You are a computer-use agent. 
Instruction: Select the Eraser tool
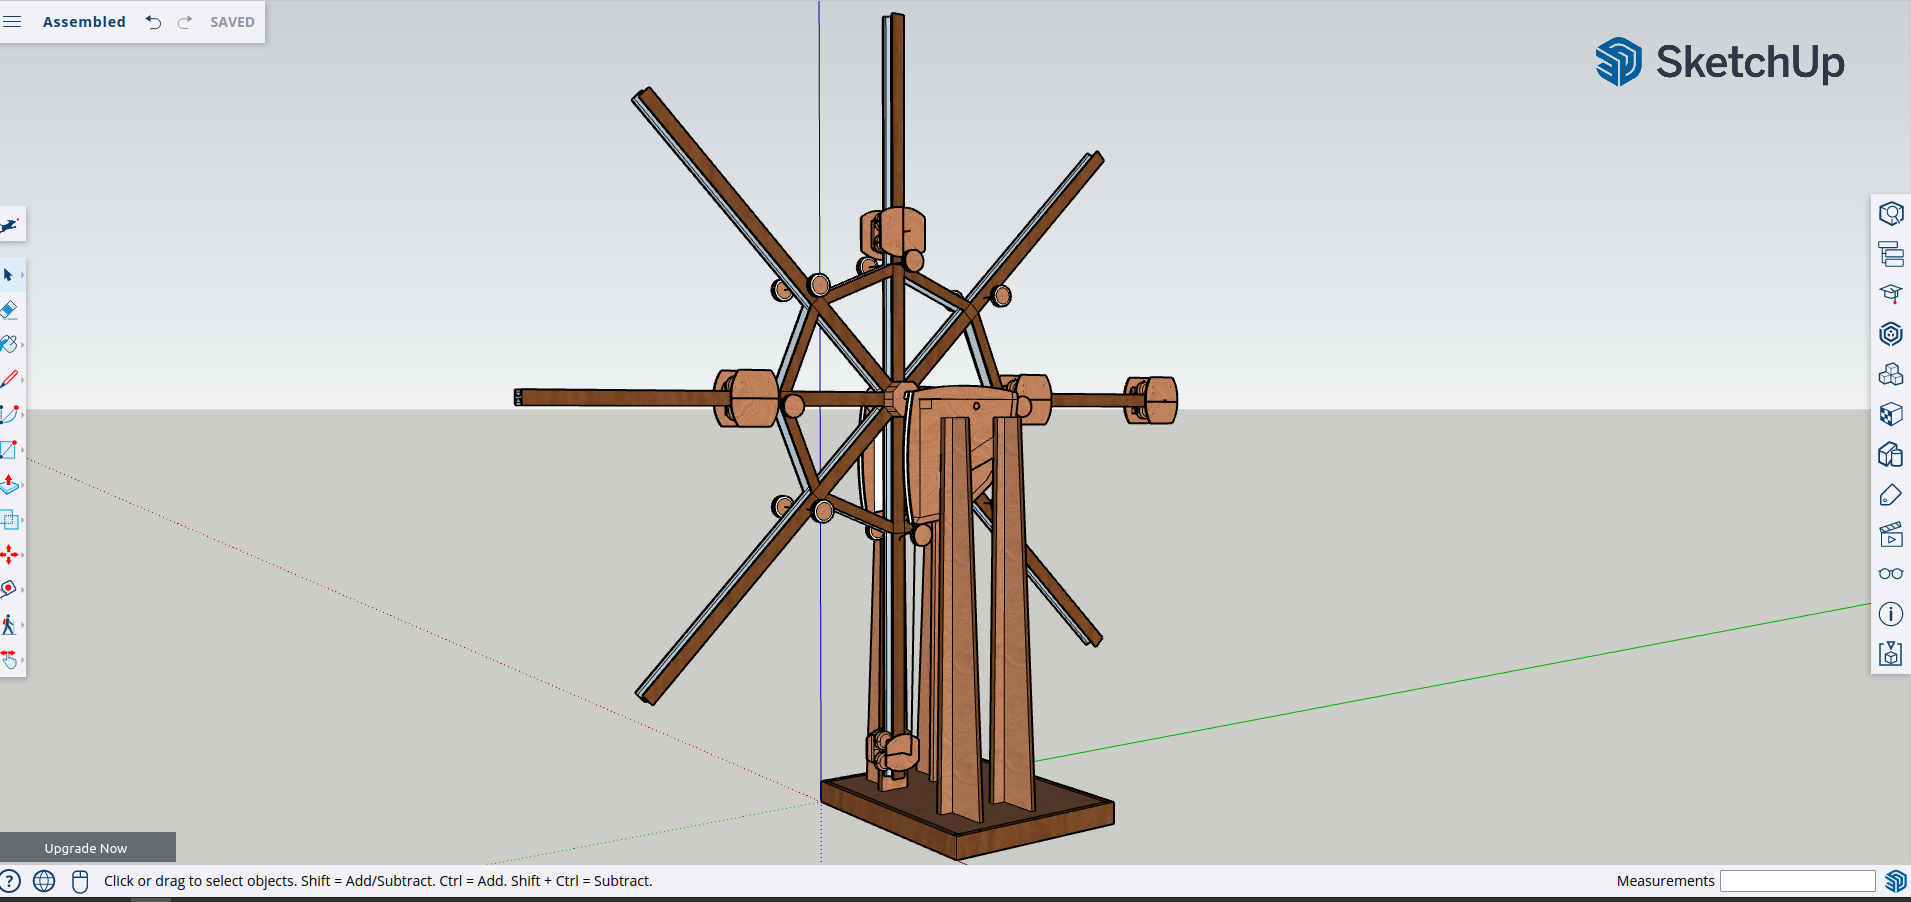coord(9,309)
